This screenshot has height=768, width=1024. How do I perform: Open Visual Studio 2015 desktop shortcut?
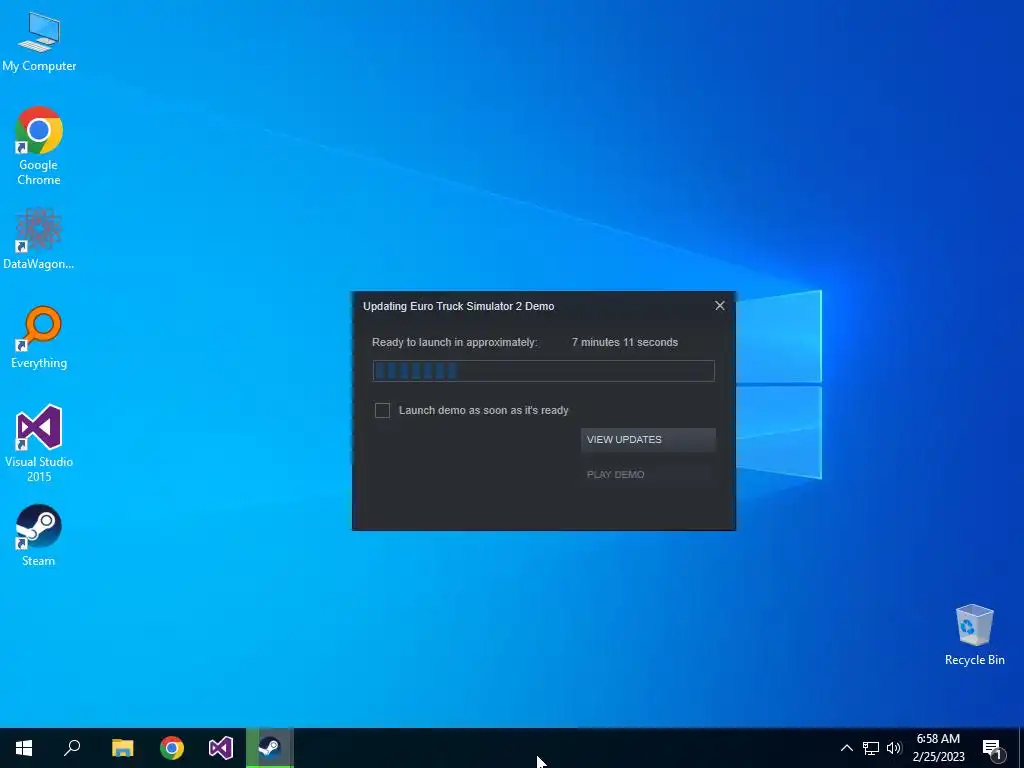[39, 443]
